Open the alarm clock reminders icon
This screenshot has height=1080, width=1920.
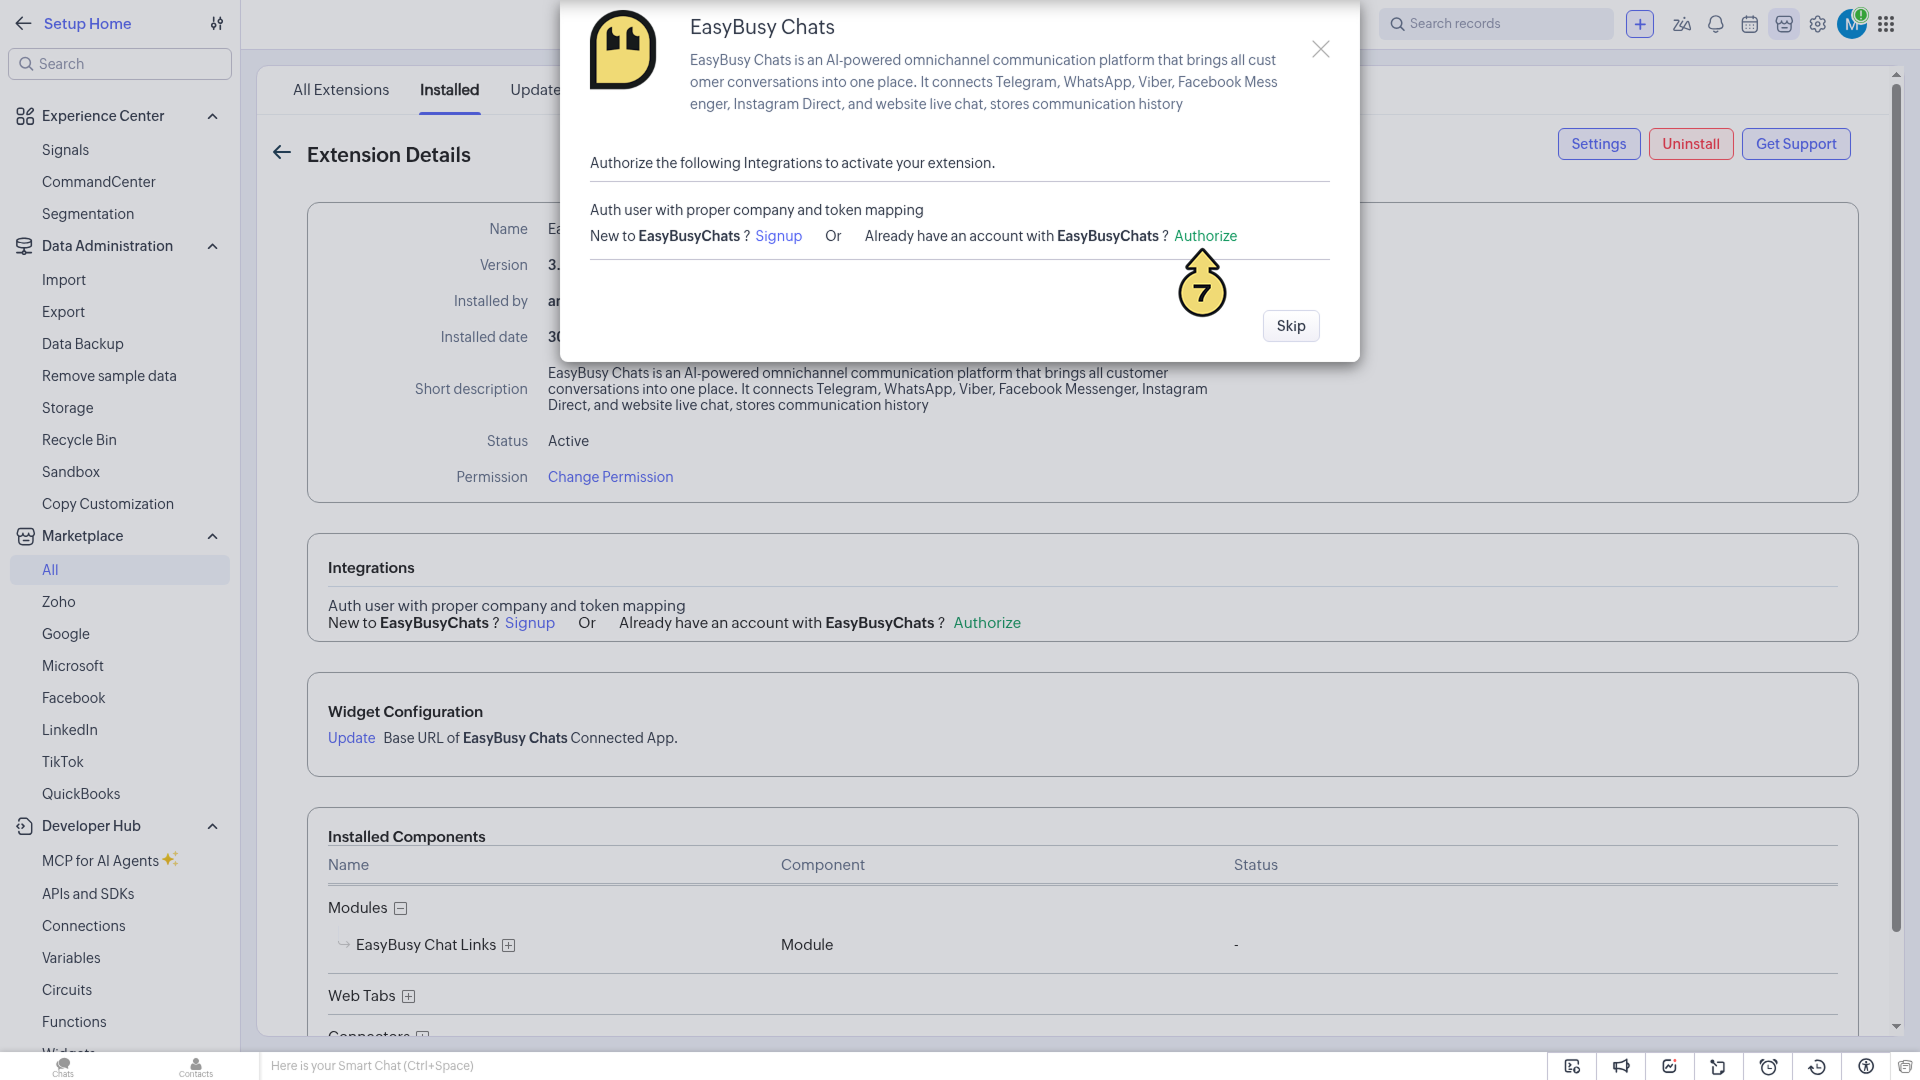(1768, 1067)
